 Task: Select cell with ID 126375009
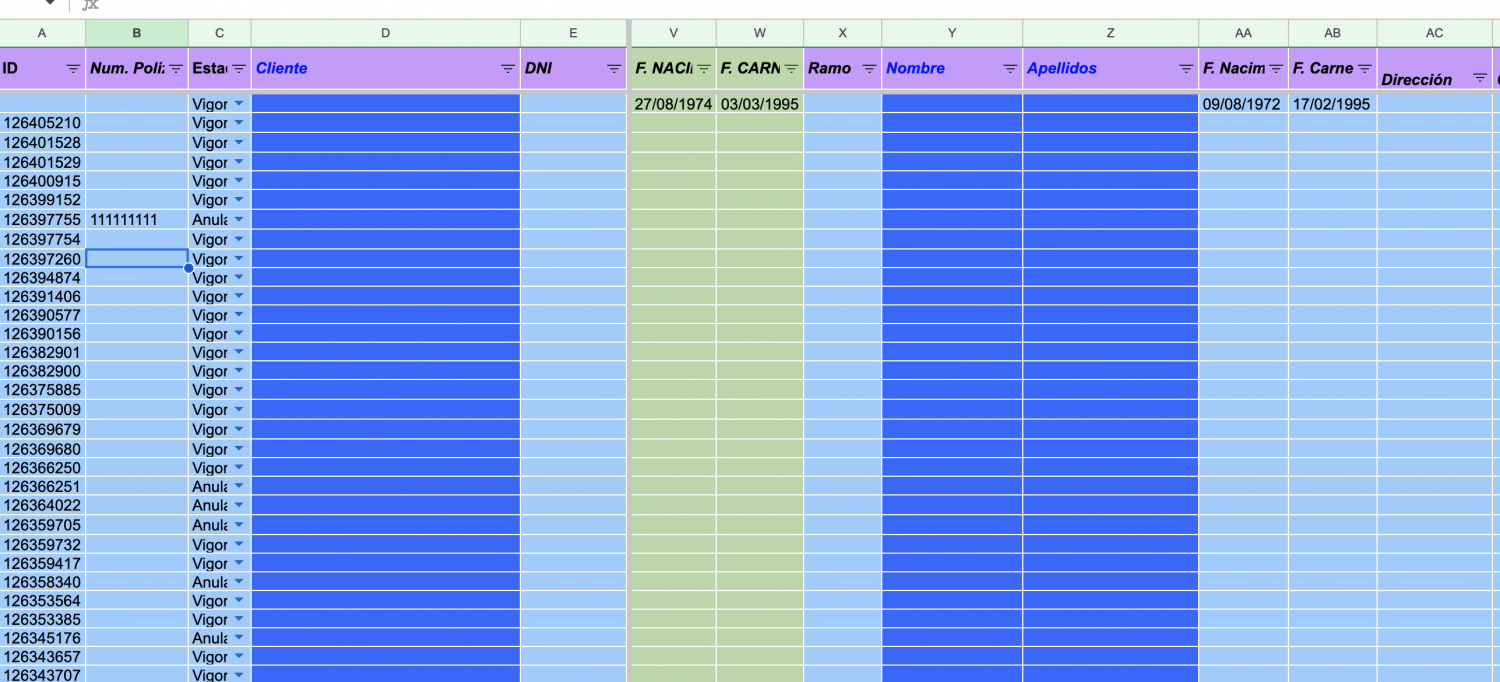42,410
